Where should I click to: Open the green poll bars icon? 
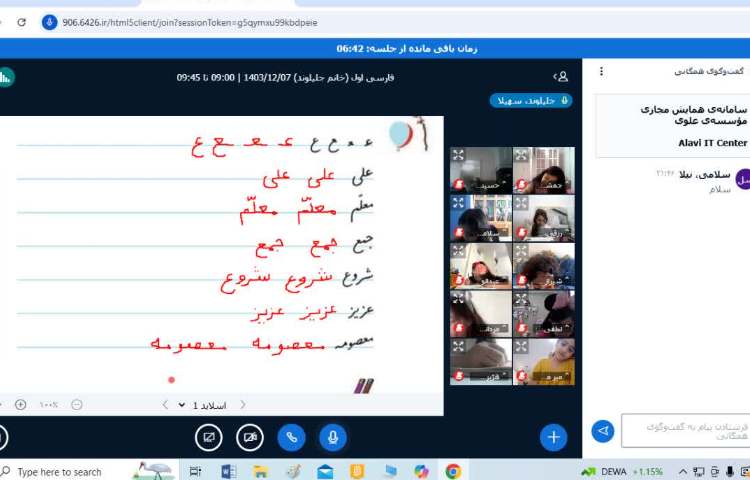point(6,77)
